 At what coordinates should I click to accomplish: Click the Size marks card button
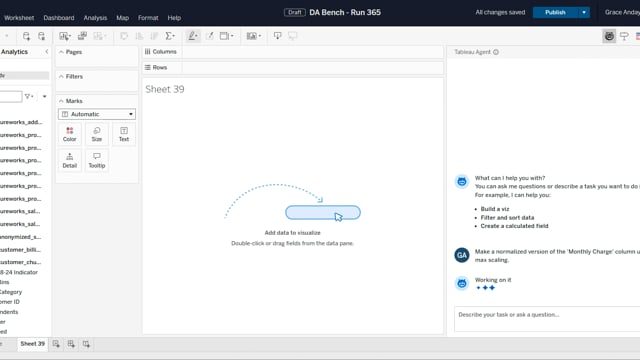pos(97,134)
